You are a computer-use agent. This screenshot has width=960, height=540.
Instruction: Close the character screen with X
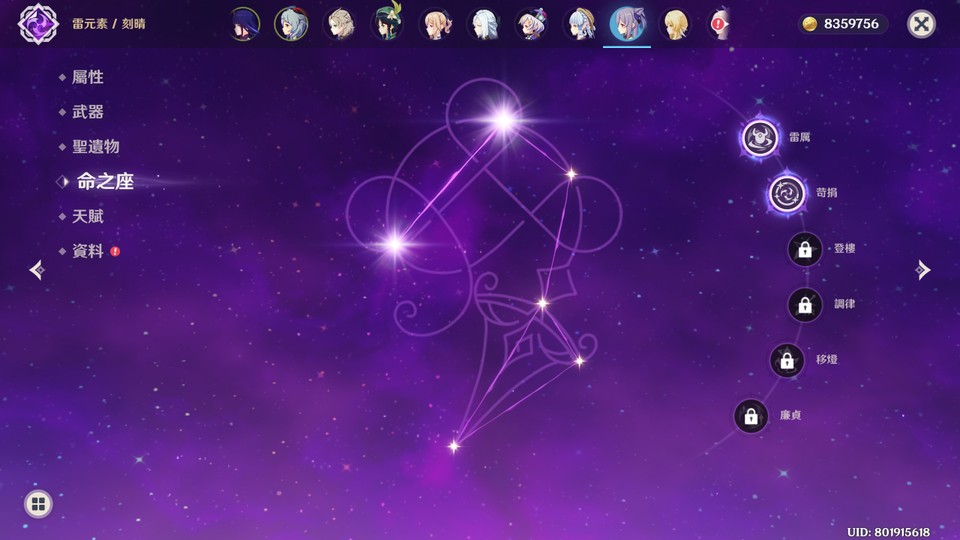tap(921, 24)
